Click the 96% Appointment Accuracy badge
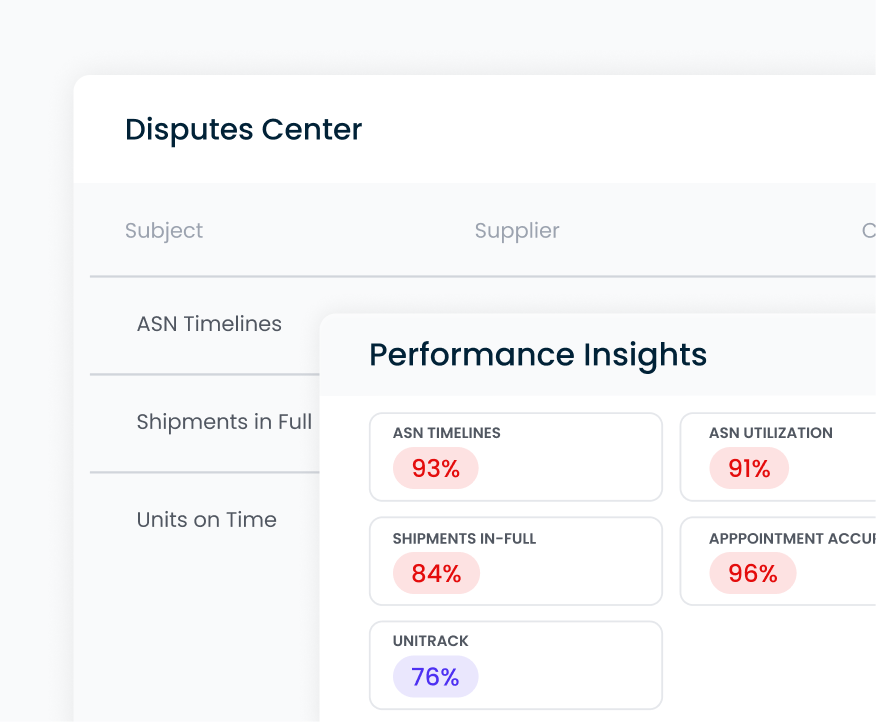The height and width of the screenshot is (722, 876). (753, 573)
